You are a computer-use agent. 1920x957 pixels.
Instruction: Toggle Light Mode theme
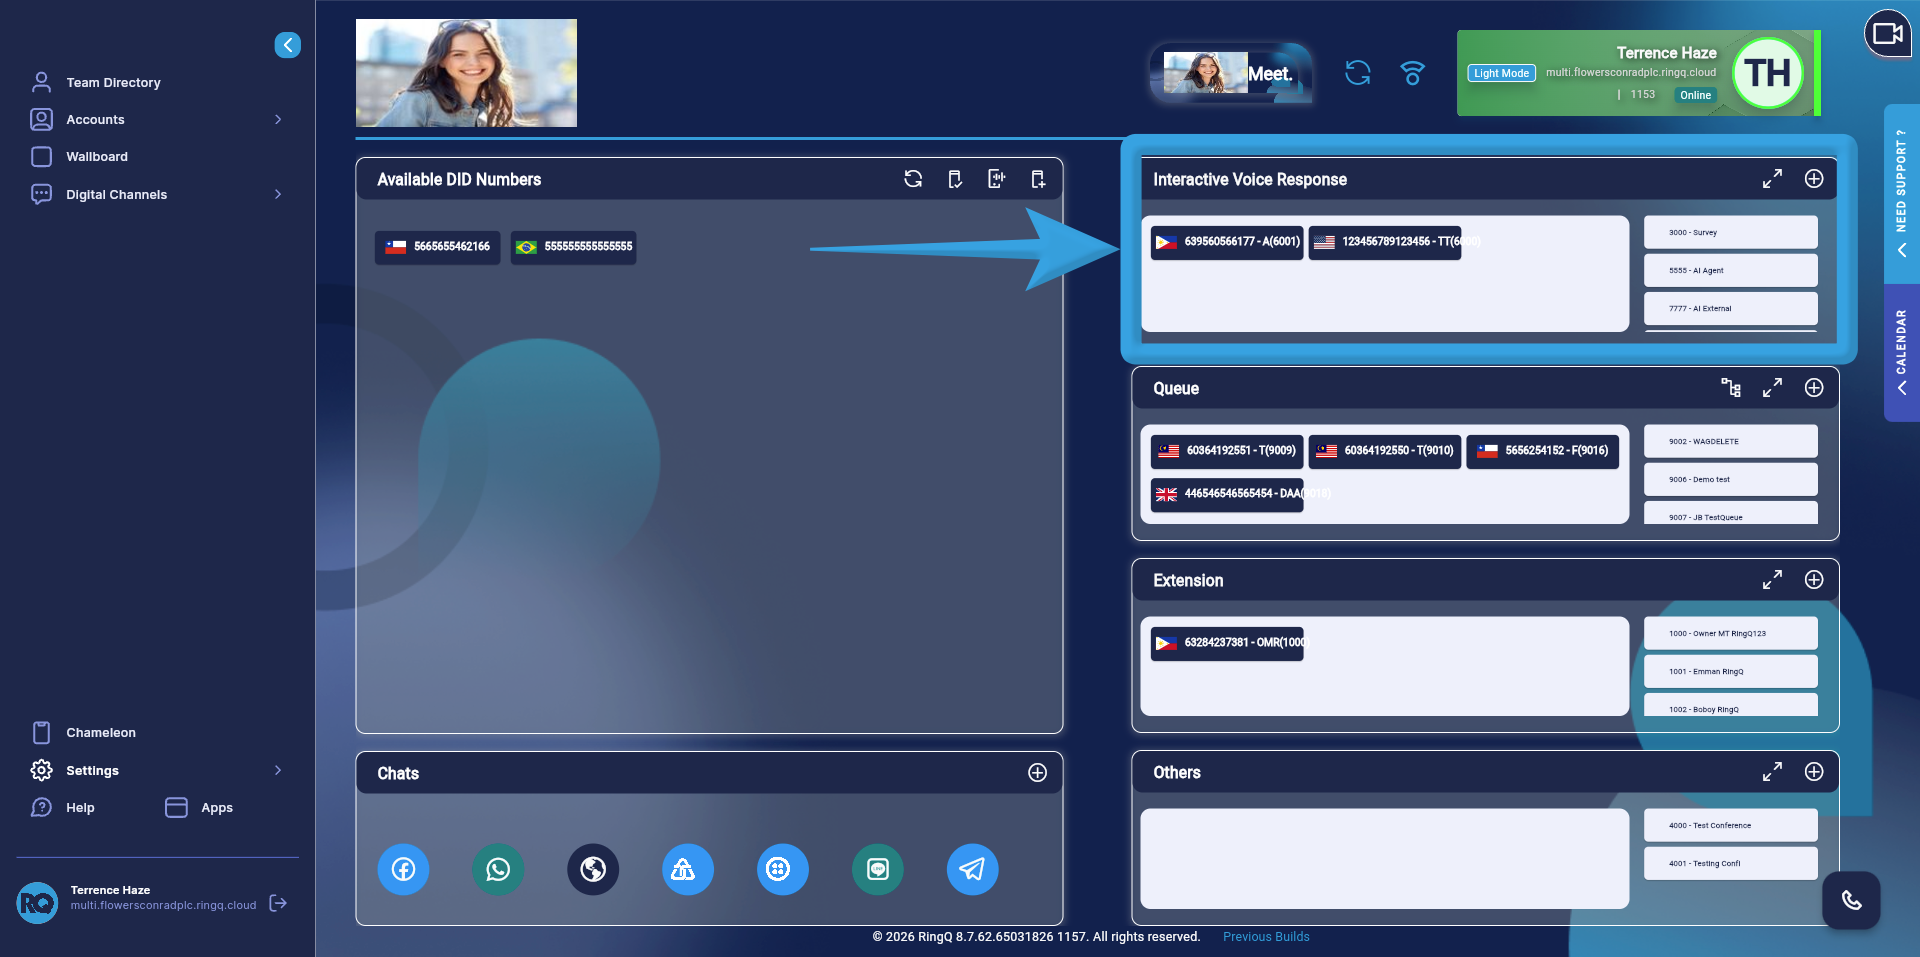click(x=1501, y=73)
